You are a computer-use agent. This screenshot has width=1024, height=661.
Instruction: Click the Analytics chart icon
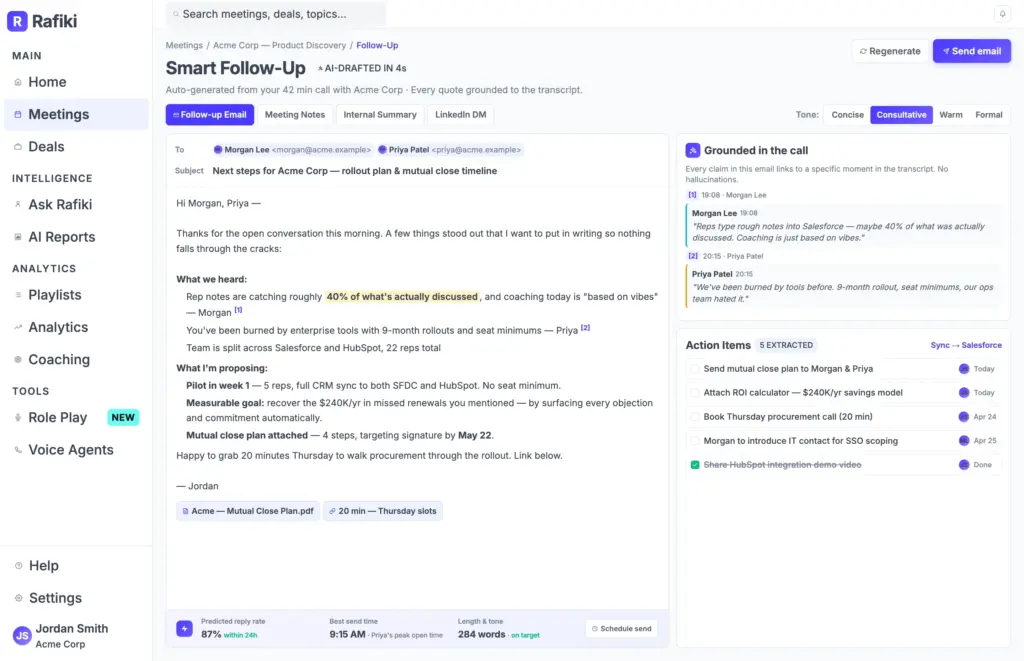point(18,327)
